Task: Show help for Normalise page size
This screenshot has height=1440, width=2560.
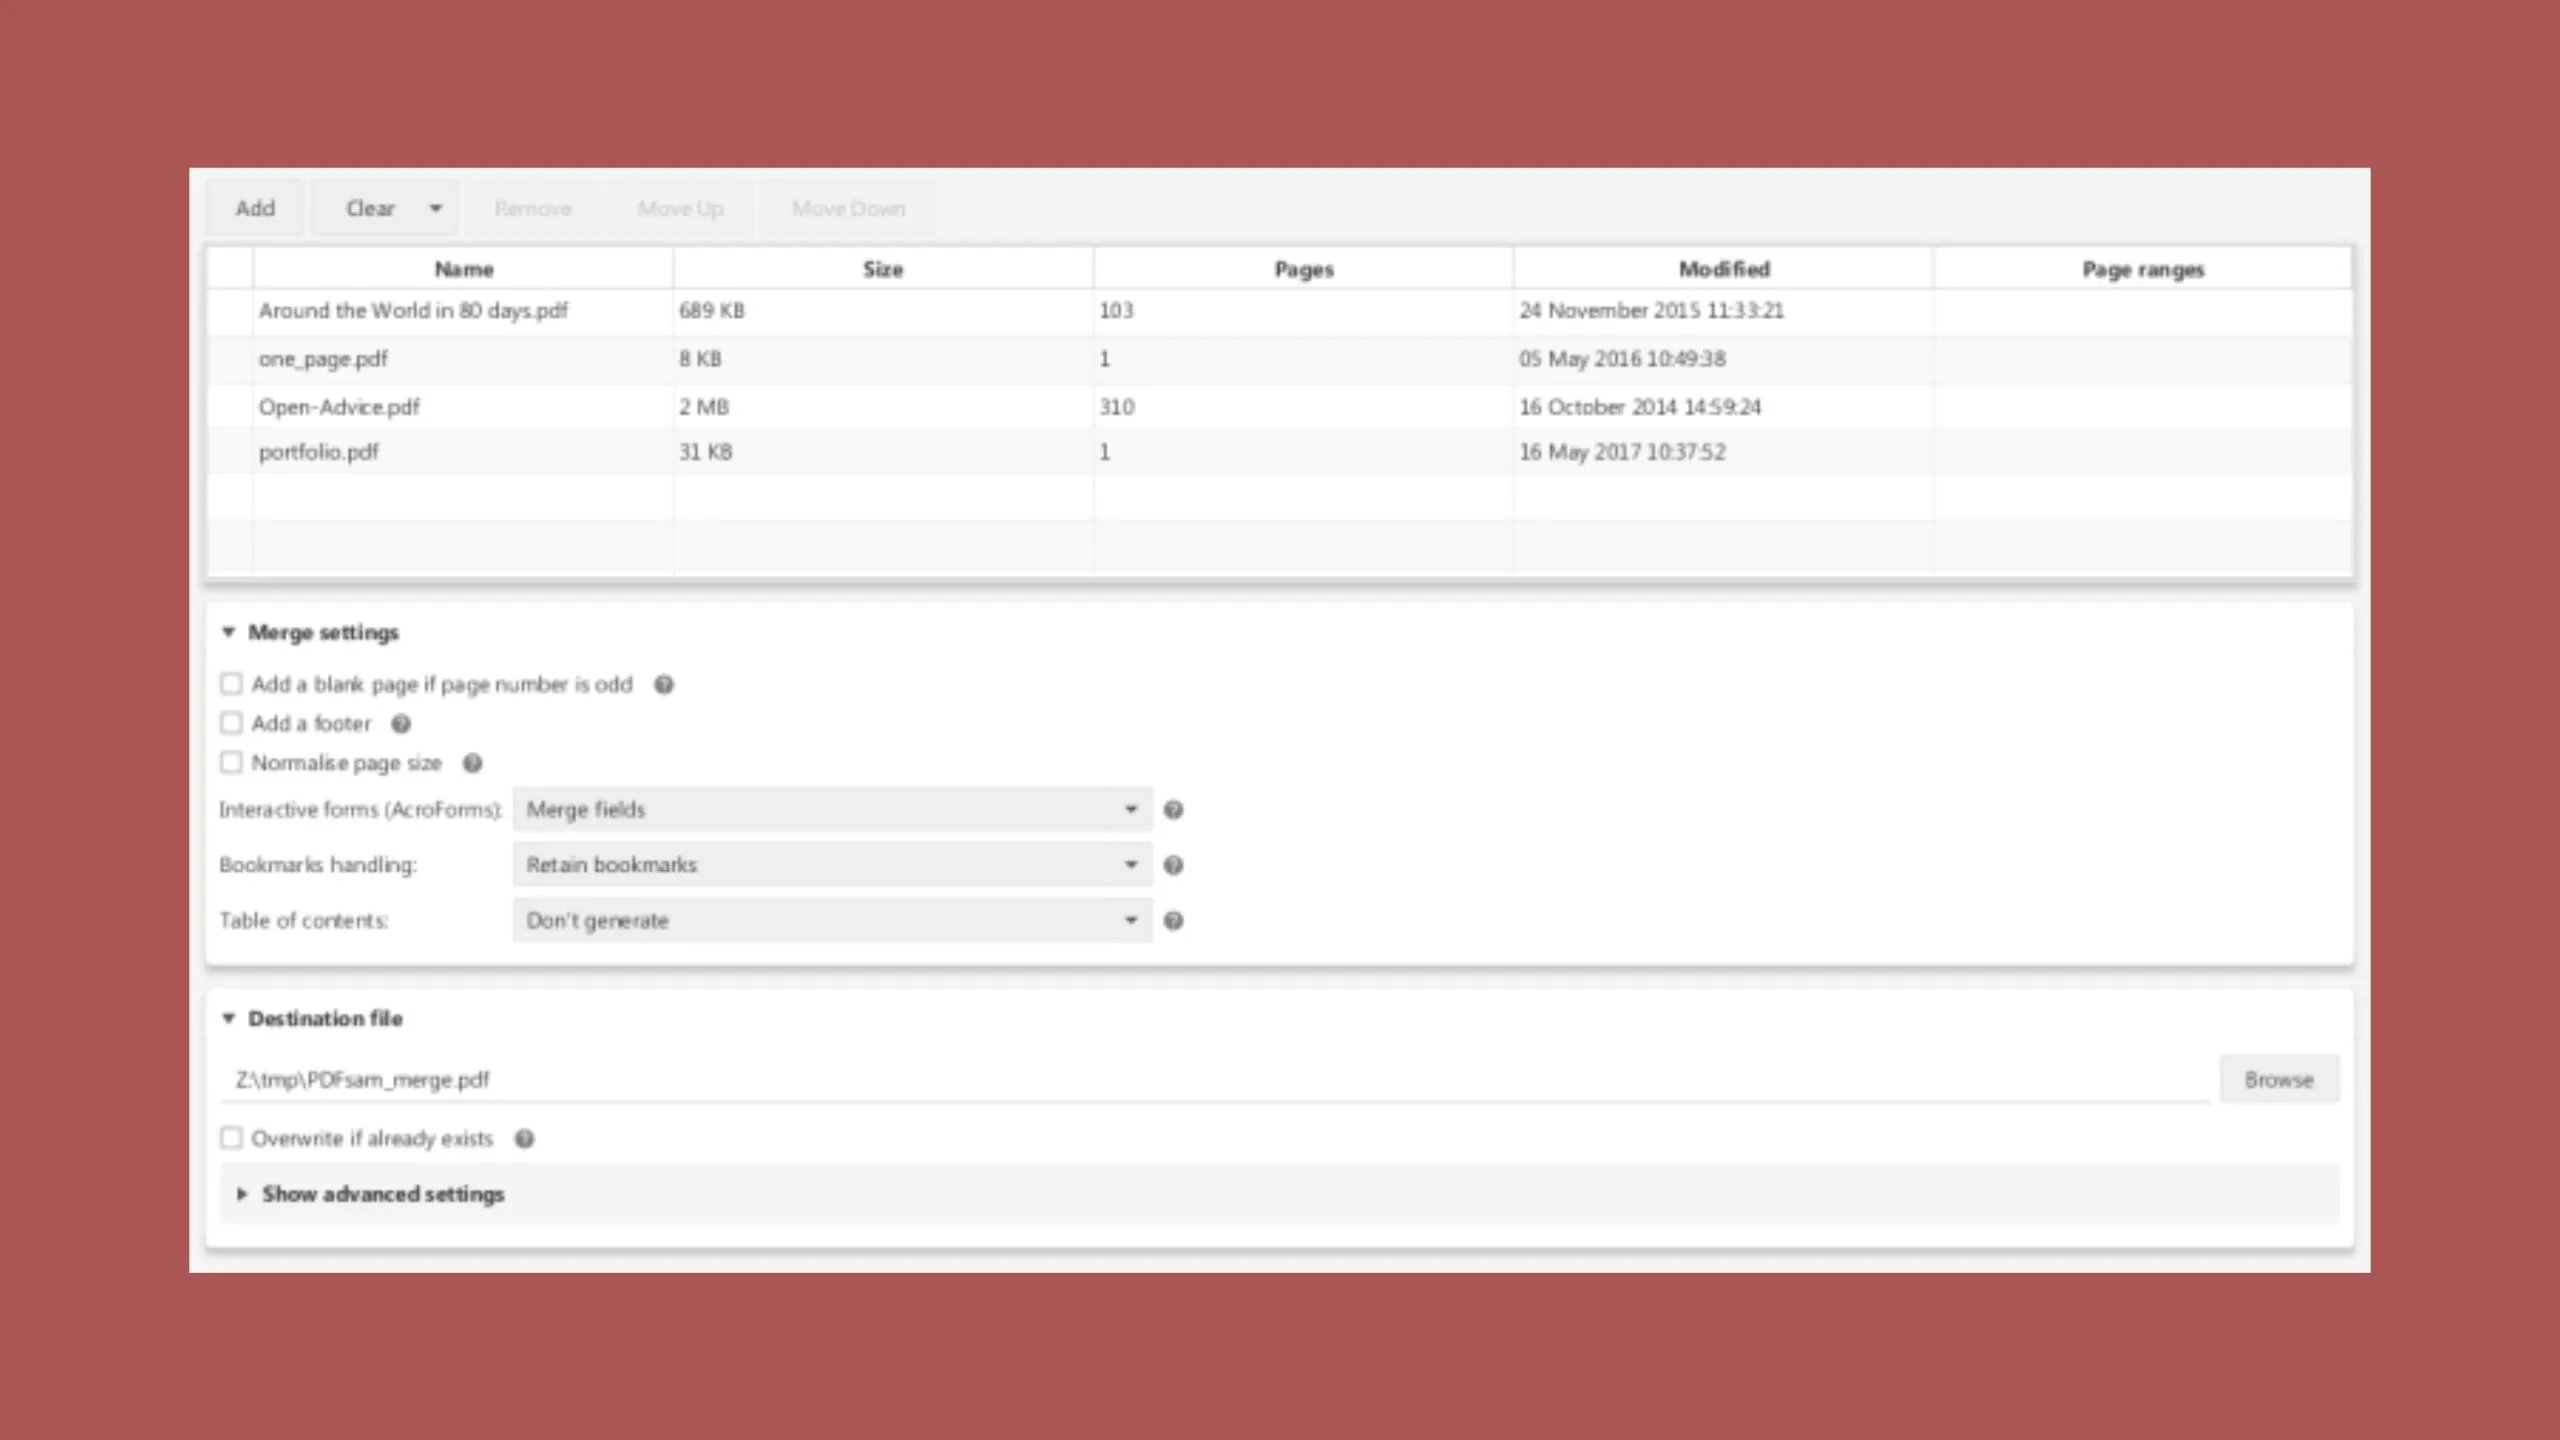Action: pyautogui.click(x=473, y=764)
